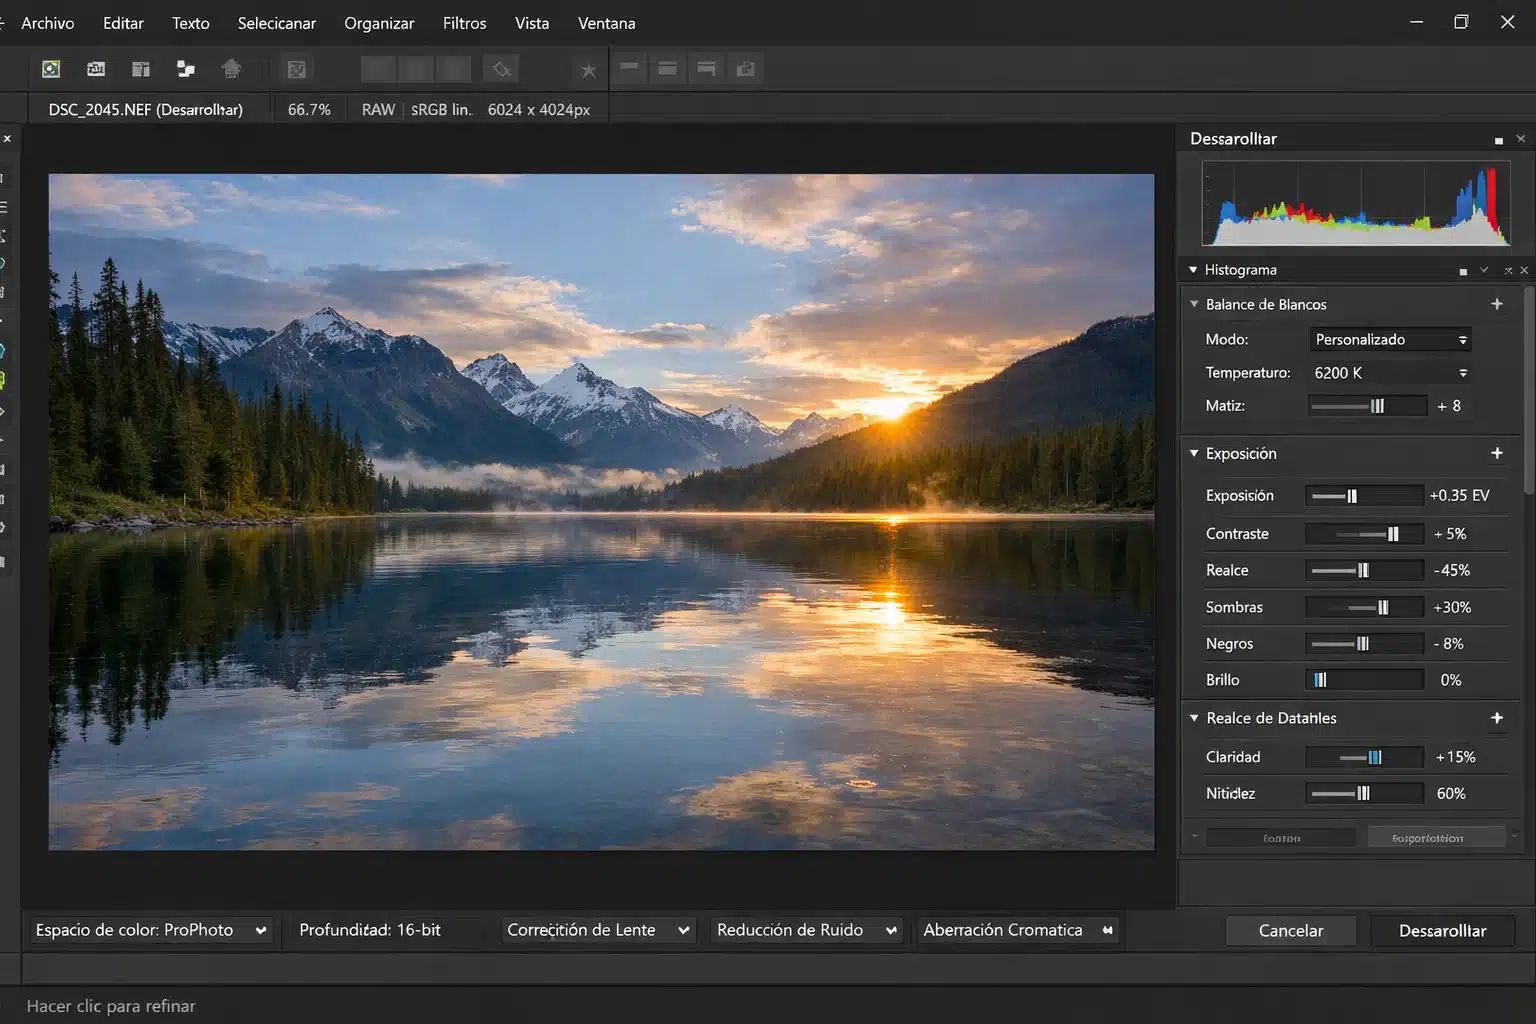The image size is (1536, 1024).
Task: Click the plus icon on Realce de Detalles
Action: coord(1497,717)
